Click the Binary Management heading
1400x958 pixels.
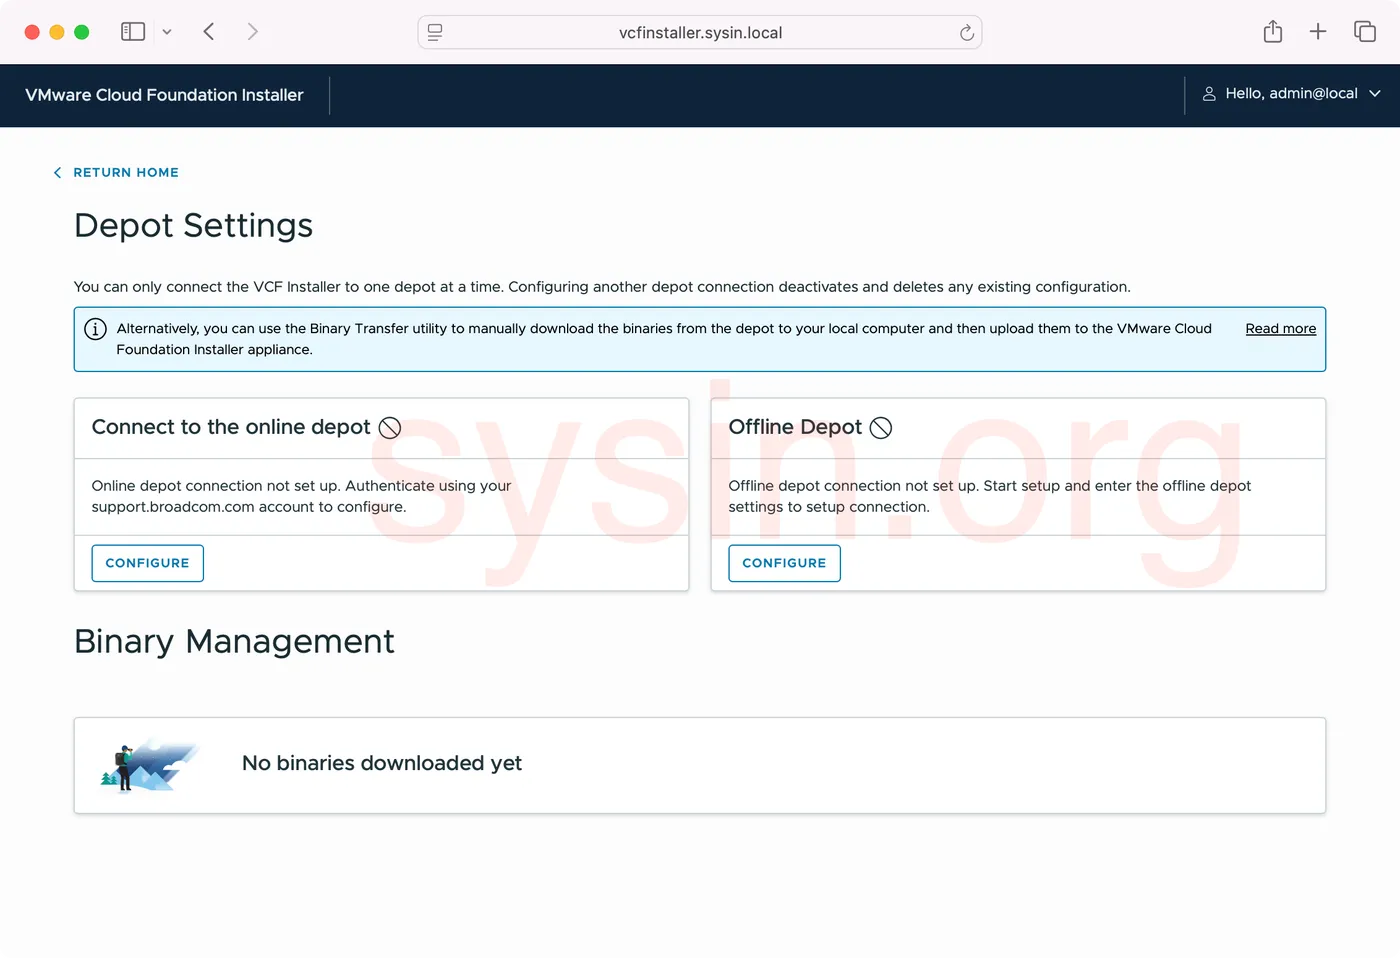point(235,641)
